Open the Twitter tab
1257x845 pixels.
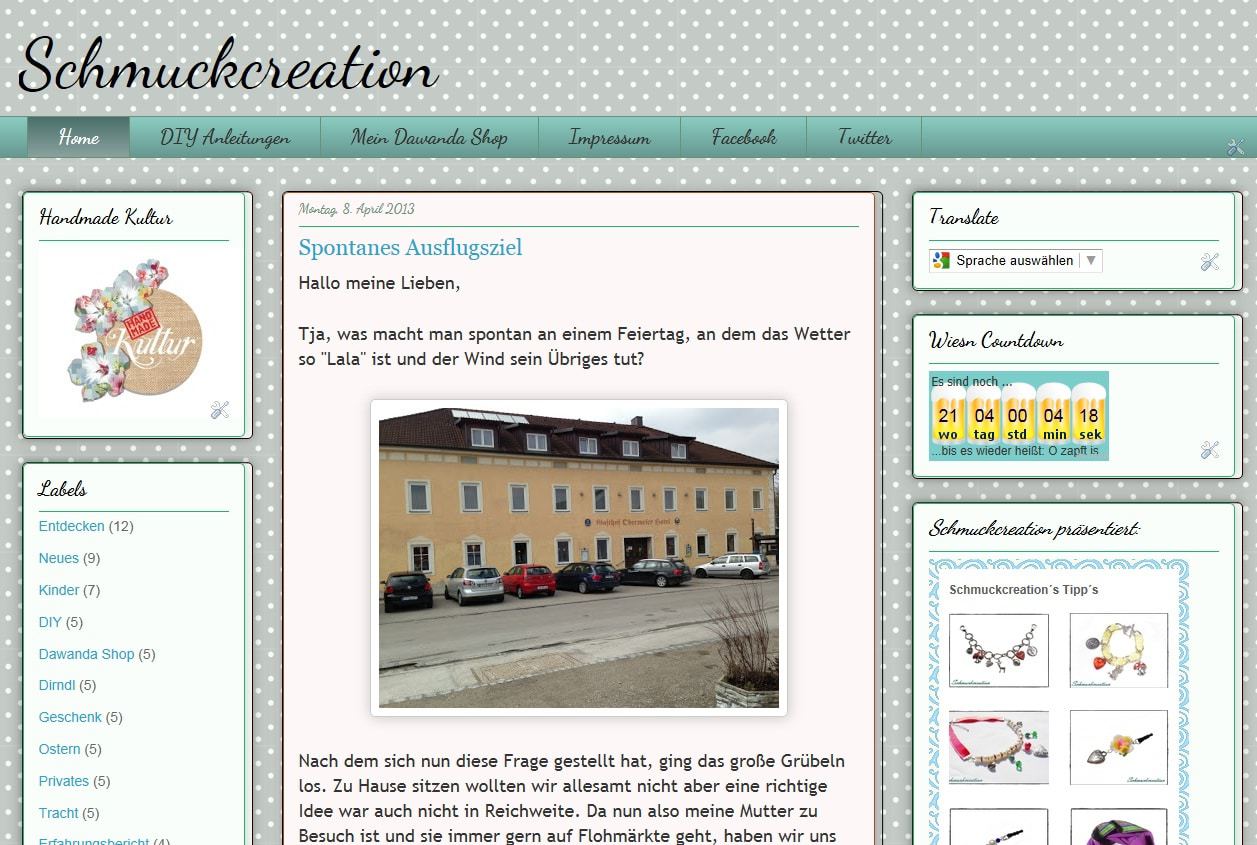(864, 137)
